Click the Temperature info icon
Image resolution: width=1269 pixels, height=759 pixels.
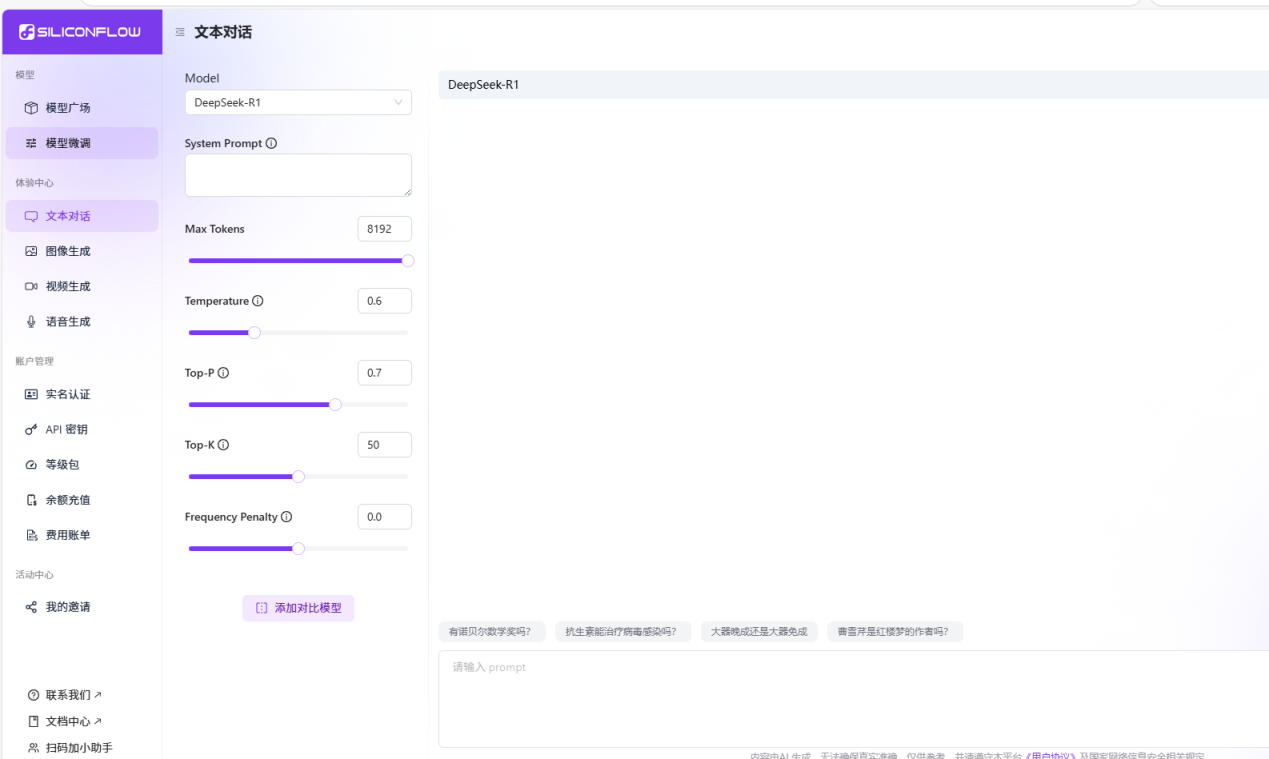[x=258, y=301]
